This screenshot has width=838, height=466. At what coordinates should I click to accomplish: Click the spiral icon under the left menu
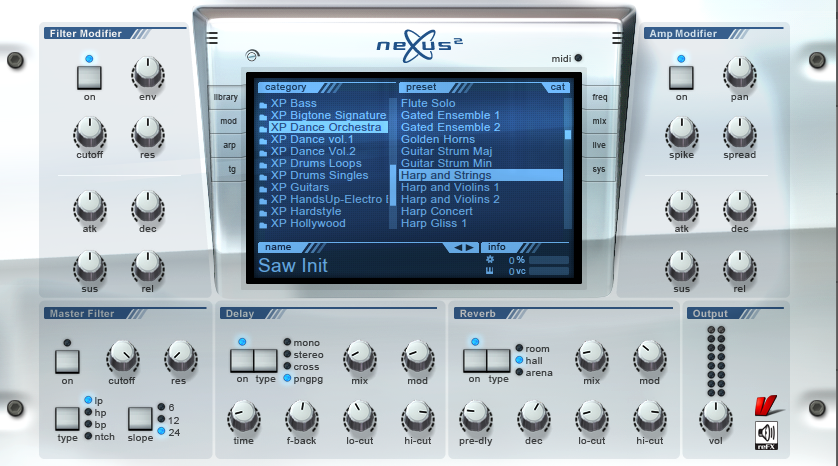252,55
